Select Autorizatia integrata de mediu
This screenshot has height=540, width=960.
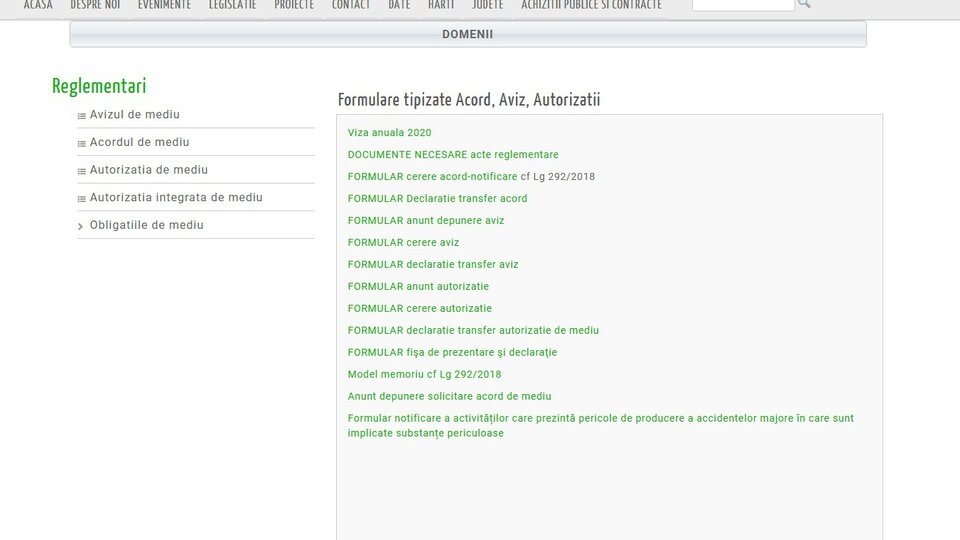(x=176, y=198)
